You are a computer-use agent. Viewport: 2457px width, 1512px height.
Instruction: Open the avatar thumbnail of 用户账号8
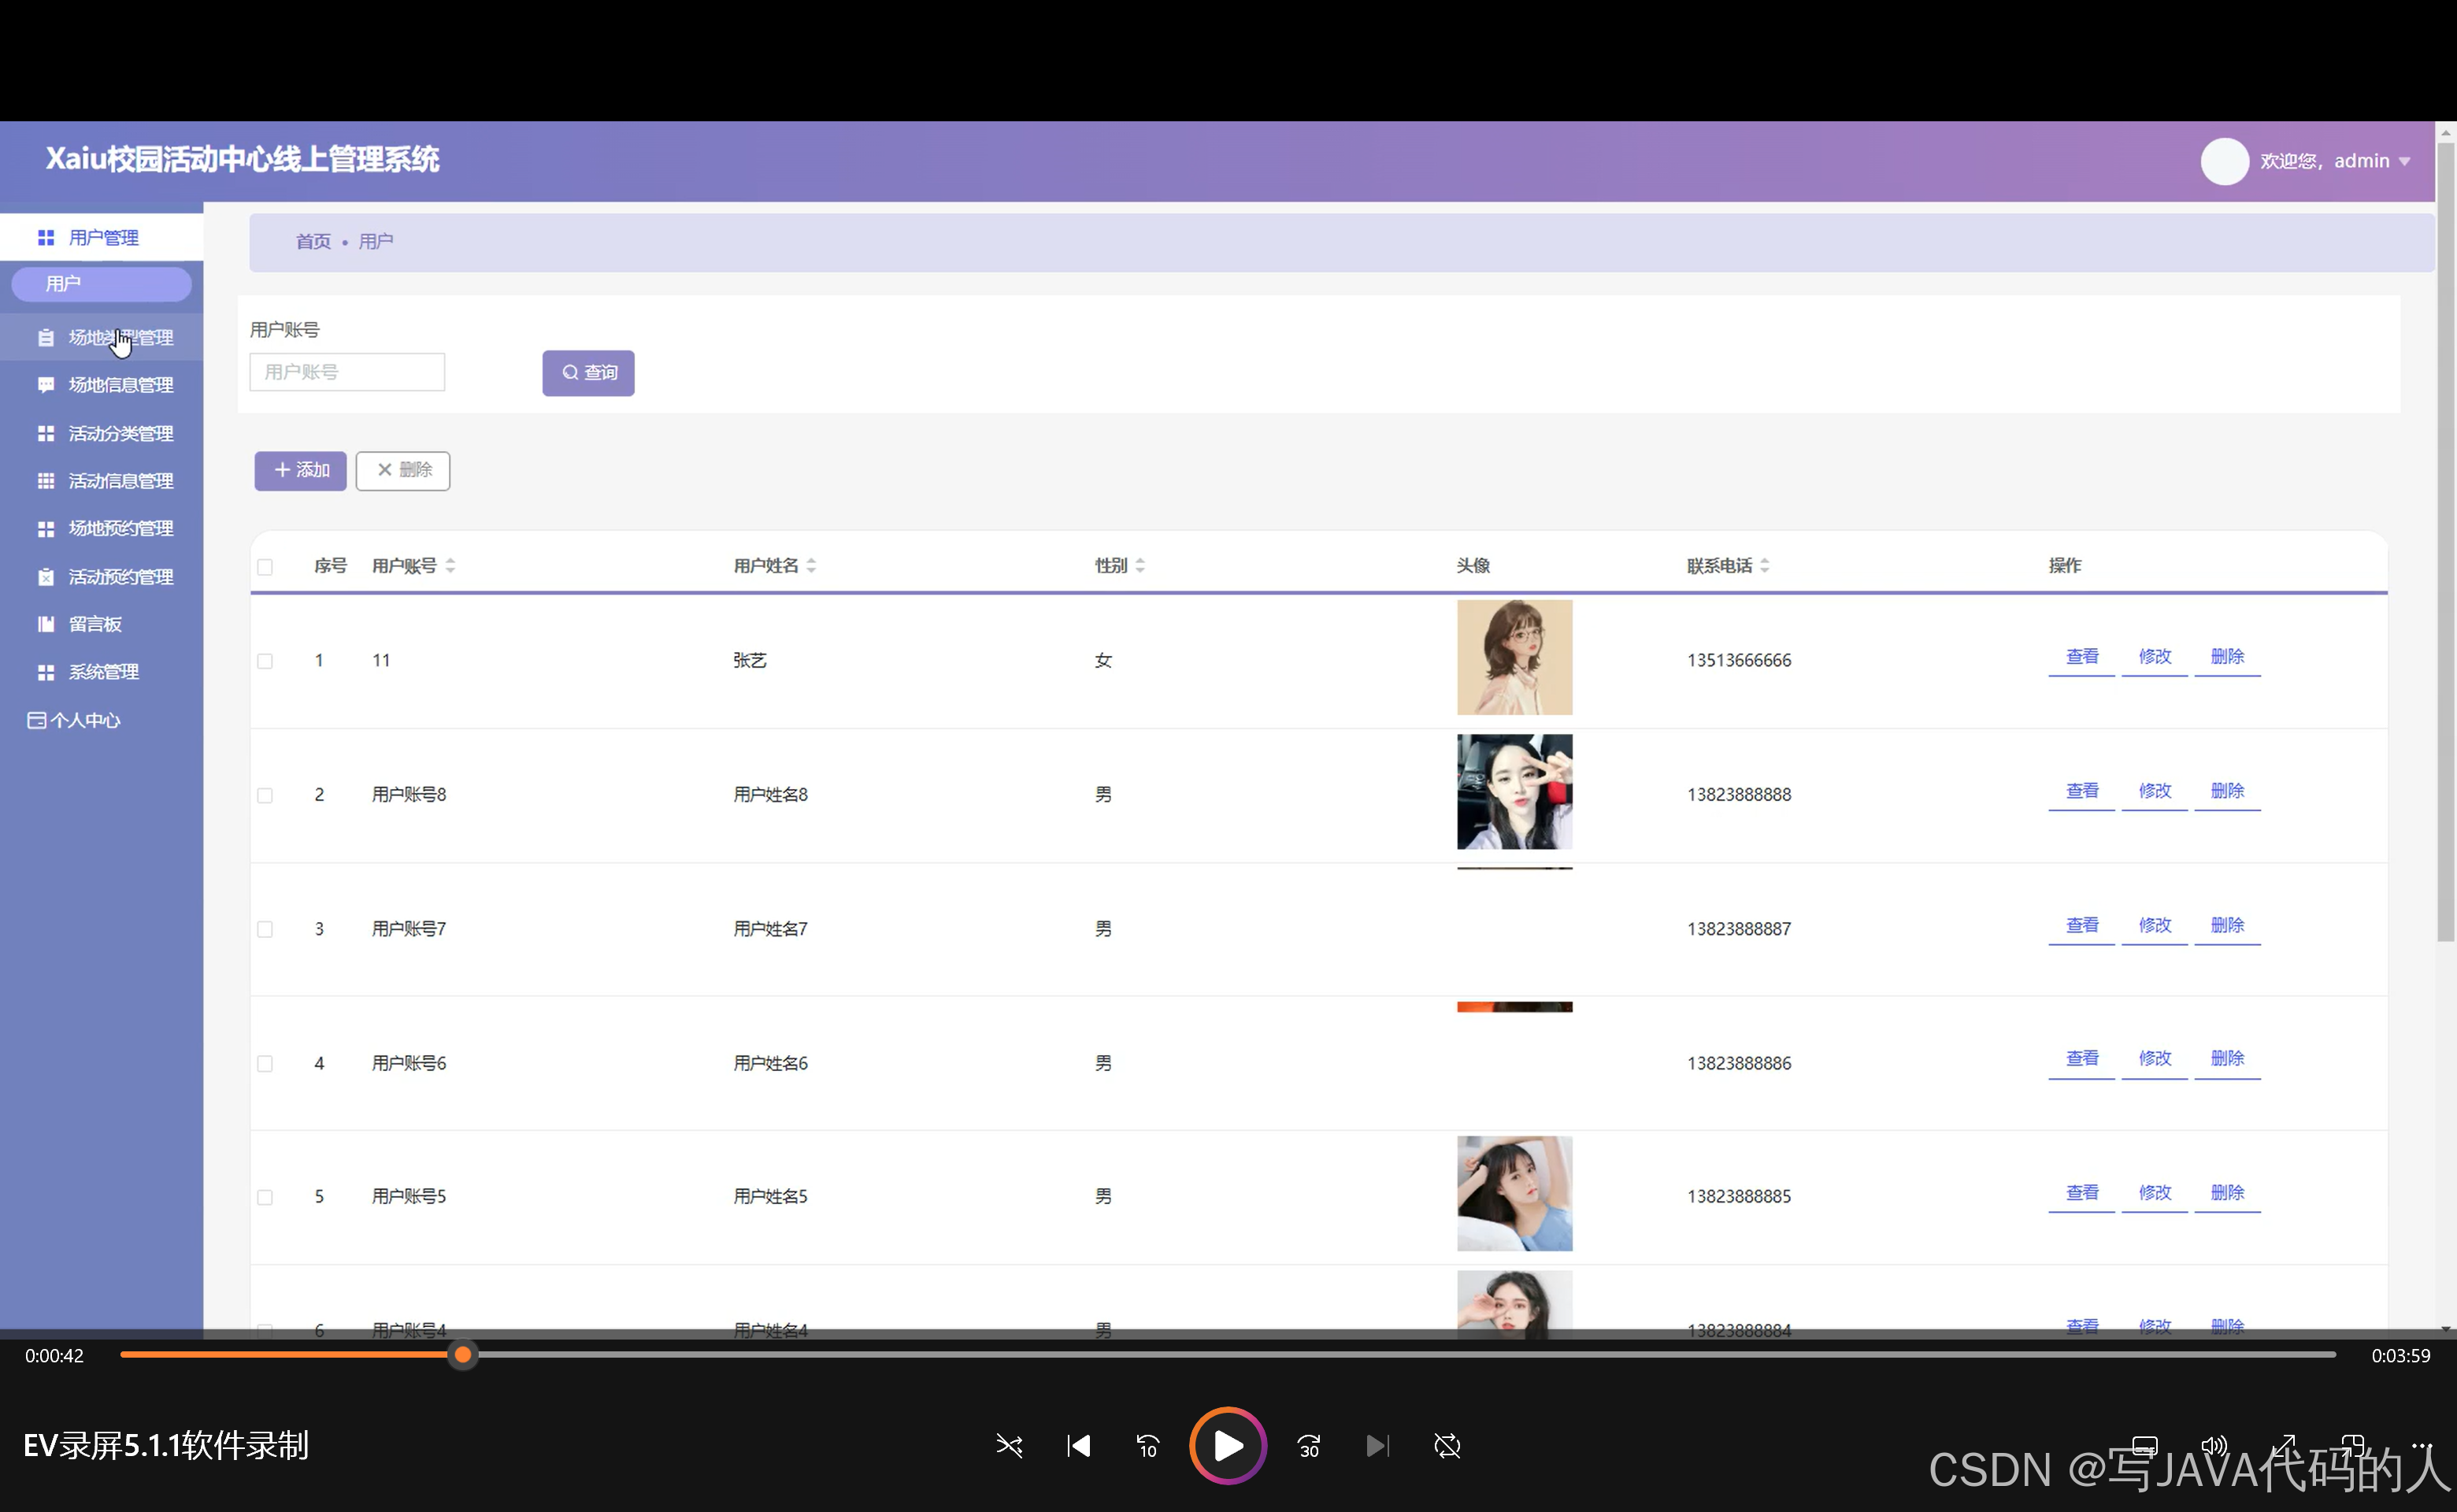[1514, 791]
